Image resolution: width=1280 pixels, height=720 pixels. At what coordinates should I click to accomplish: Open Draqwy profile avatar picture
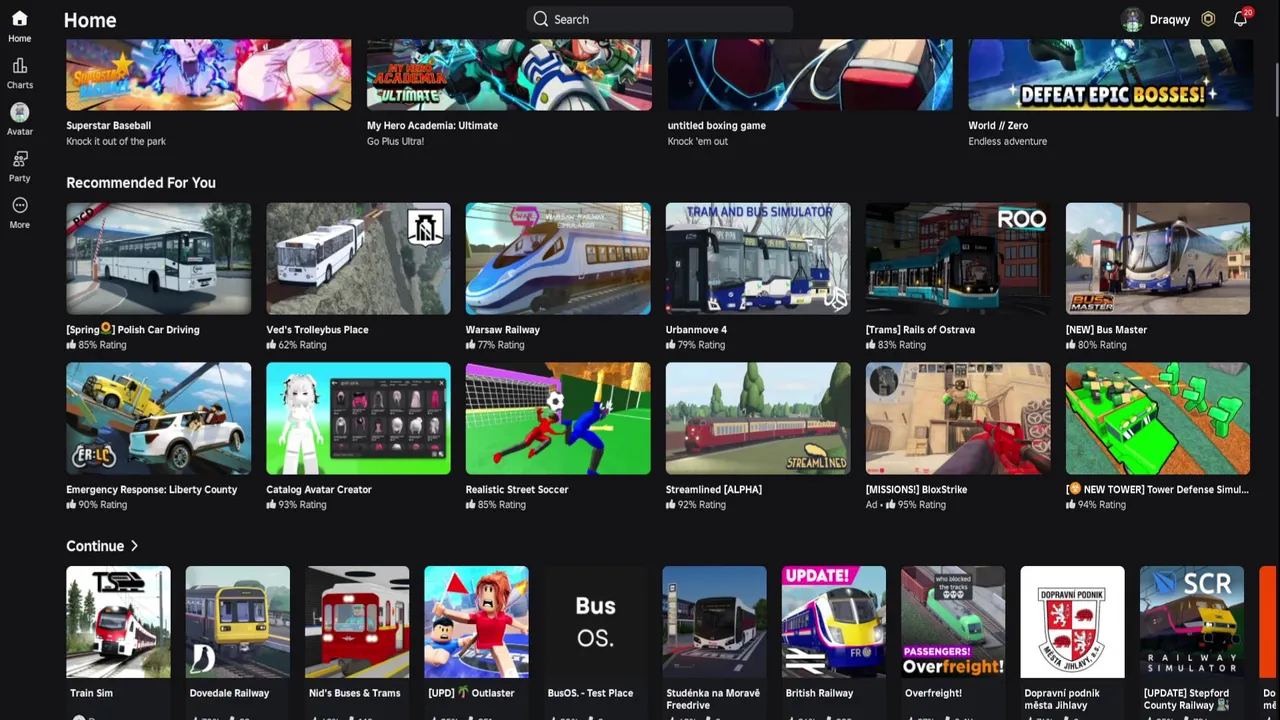(x=1132, y=19)
